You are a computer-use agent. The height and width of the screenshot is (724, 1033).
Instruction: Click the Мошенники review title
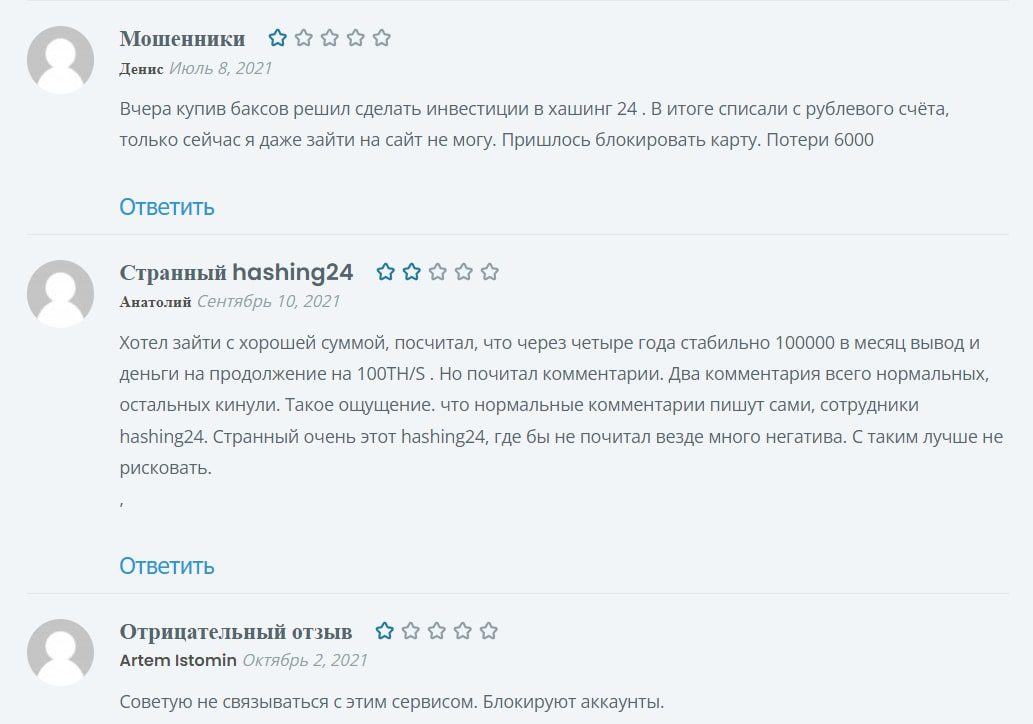click(182, 39)
